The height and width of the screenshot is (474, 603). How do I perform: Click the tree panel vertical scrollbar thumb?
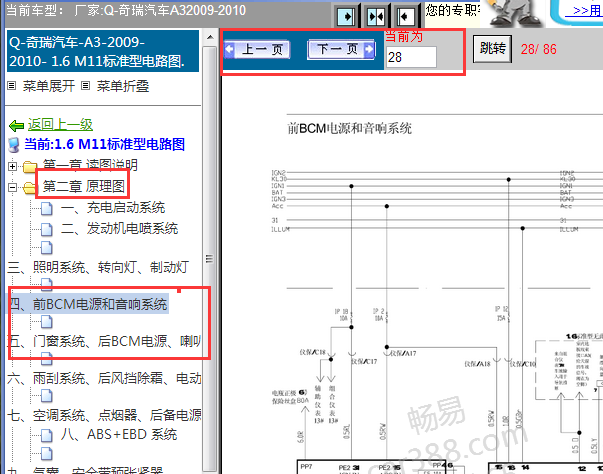click(210, 258)
